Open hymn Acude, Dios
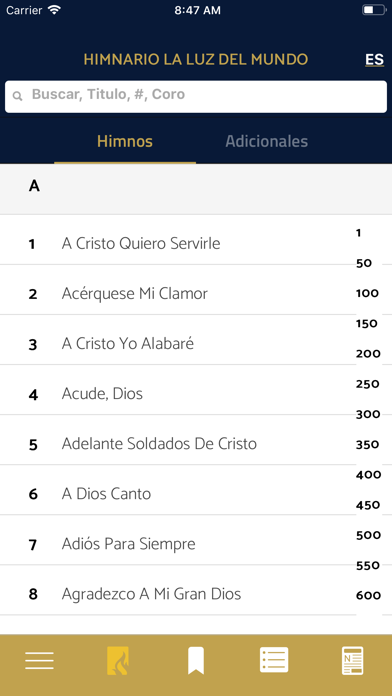Image resolution: width=392 pixels, height=696 pixels. click(x=178, y=394)
